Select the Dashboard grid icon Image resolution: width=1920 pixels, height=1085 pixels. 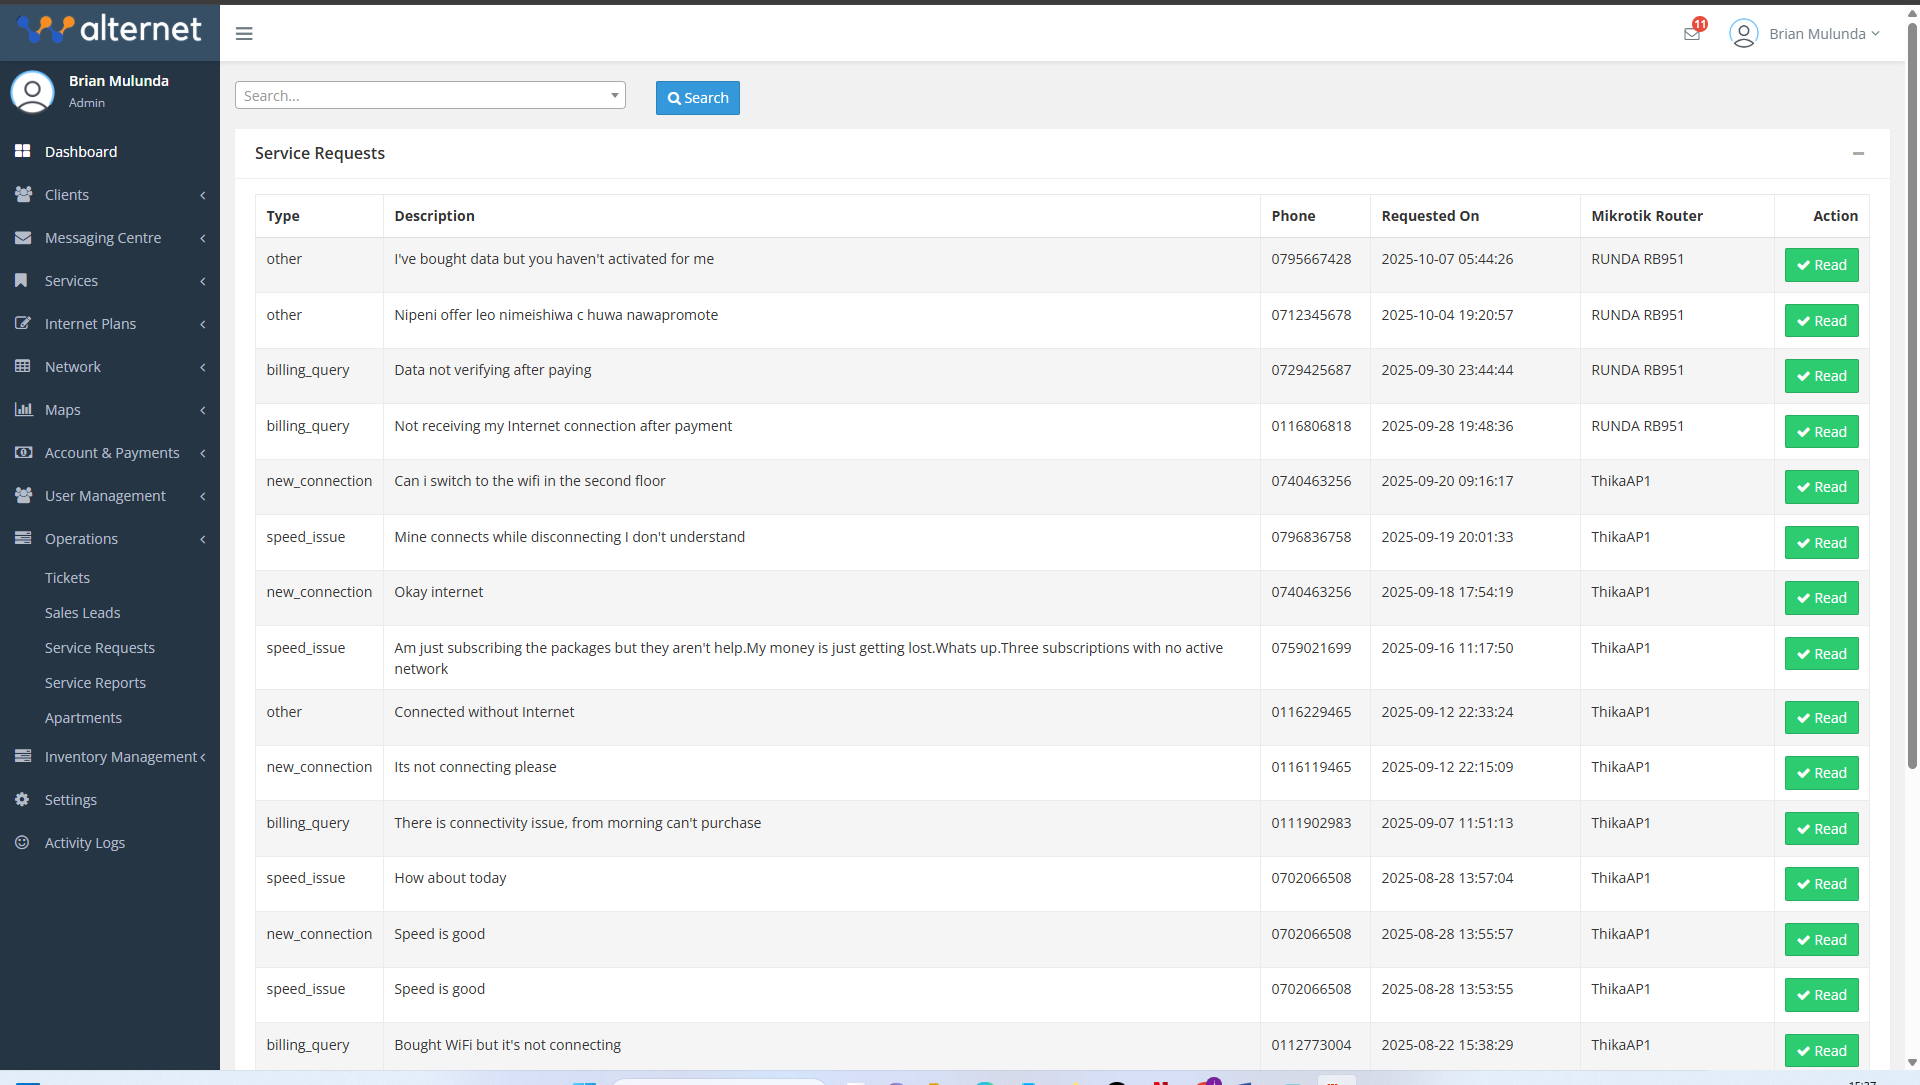(23, 151)
